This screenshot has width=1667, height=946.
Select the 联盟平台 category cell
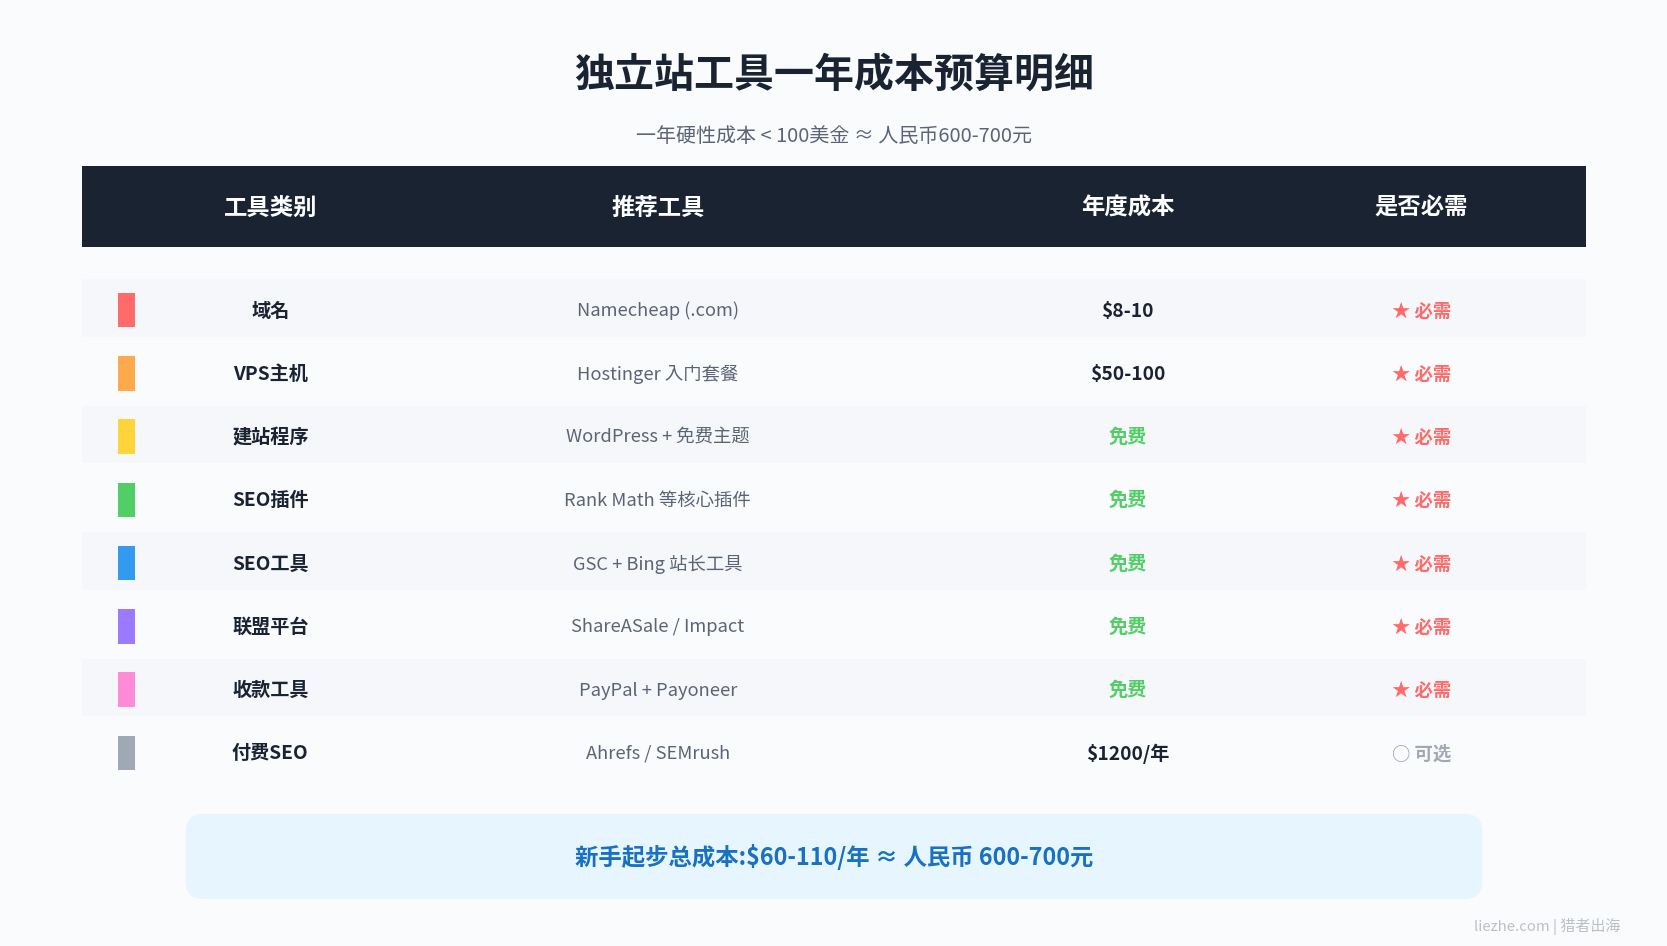270,626
